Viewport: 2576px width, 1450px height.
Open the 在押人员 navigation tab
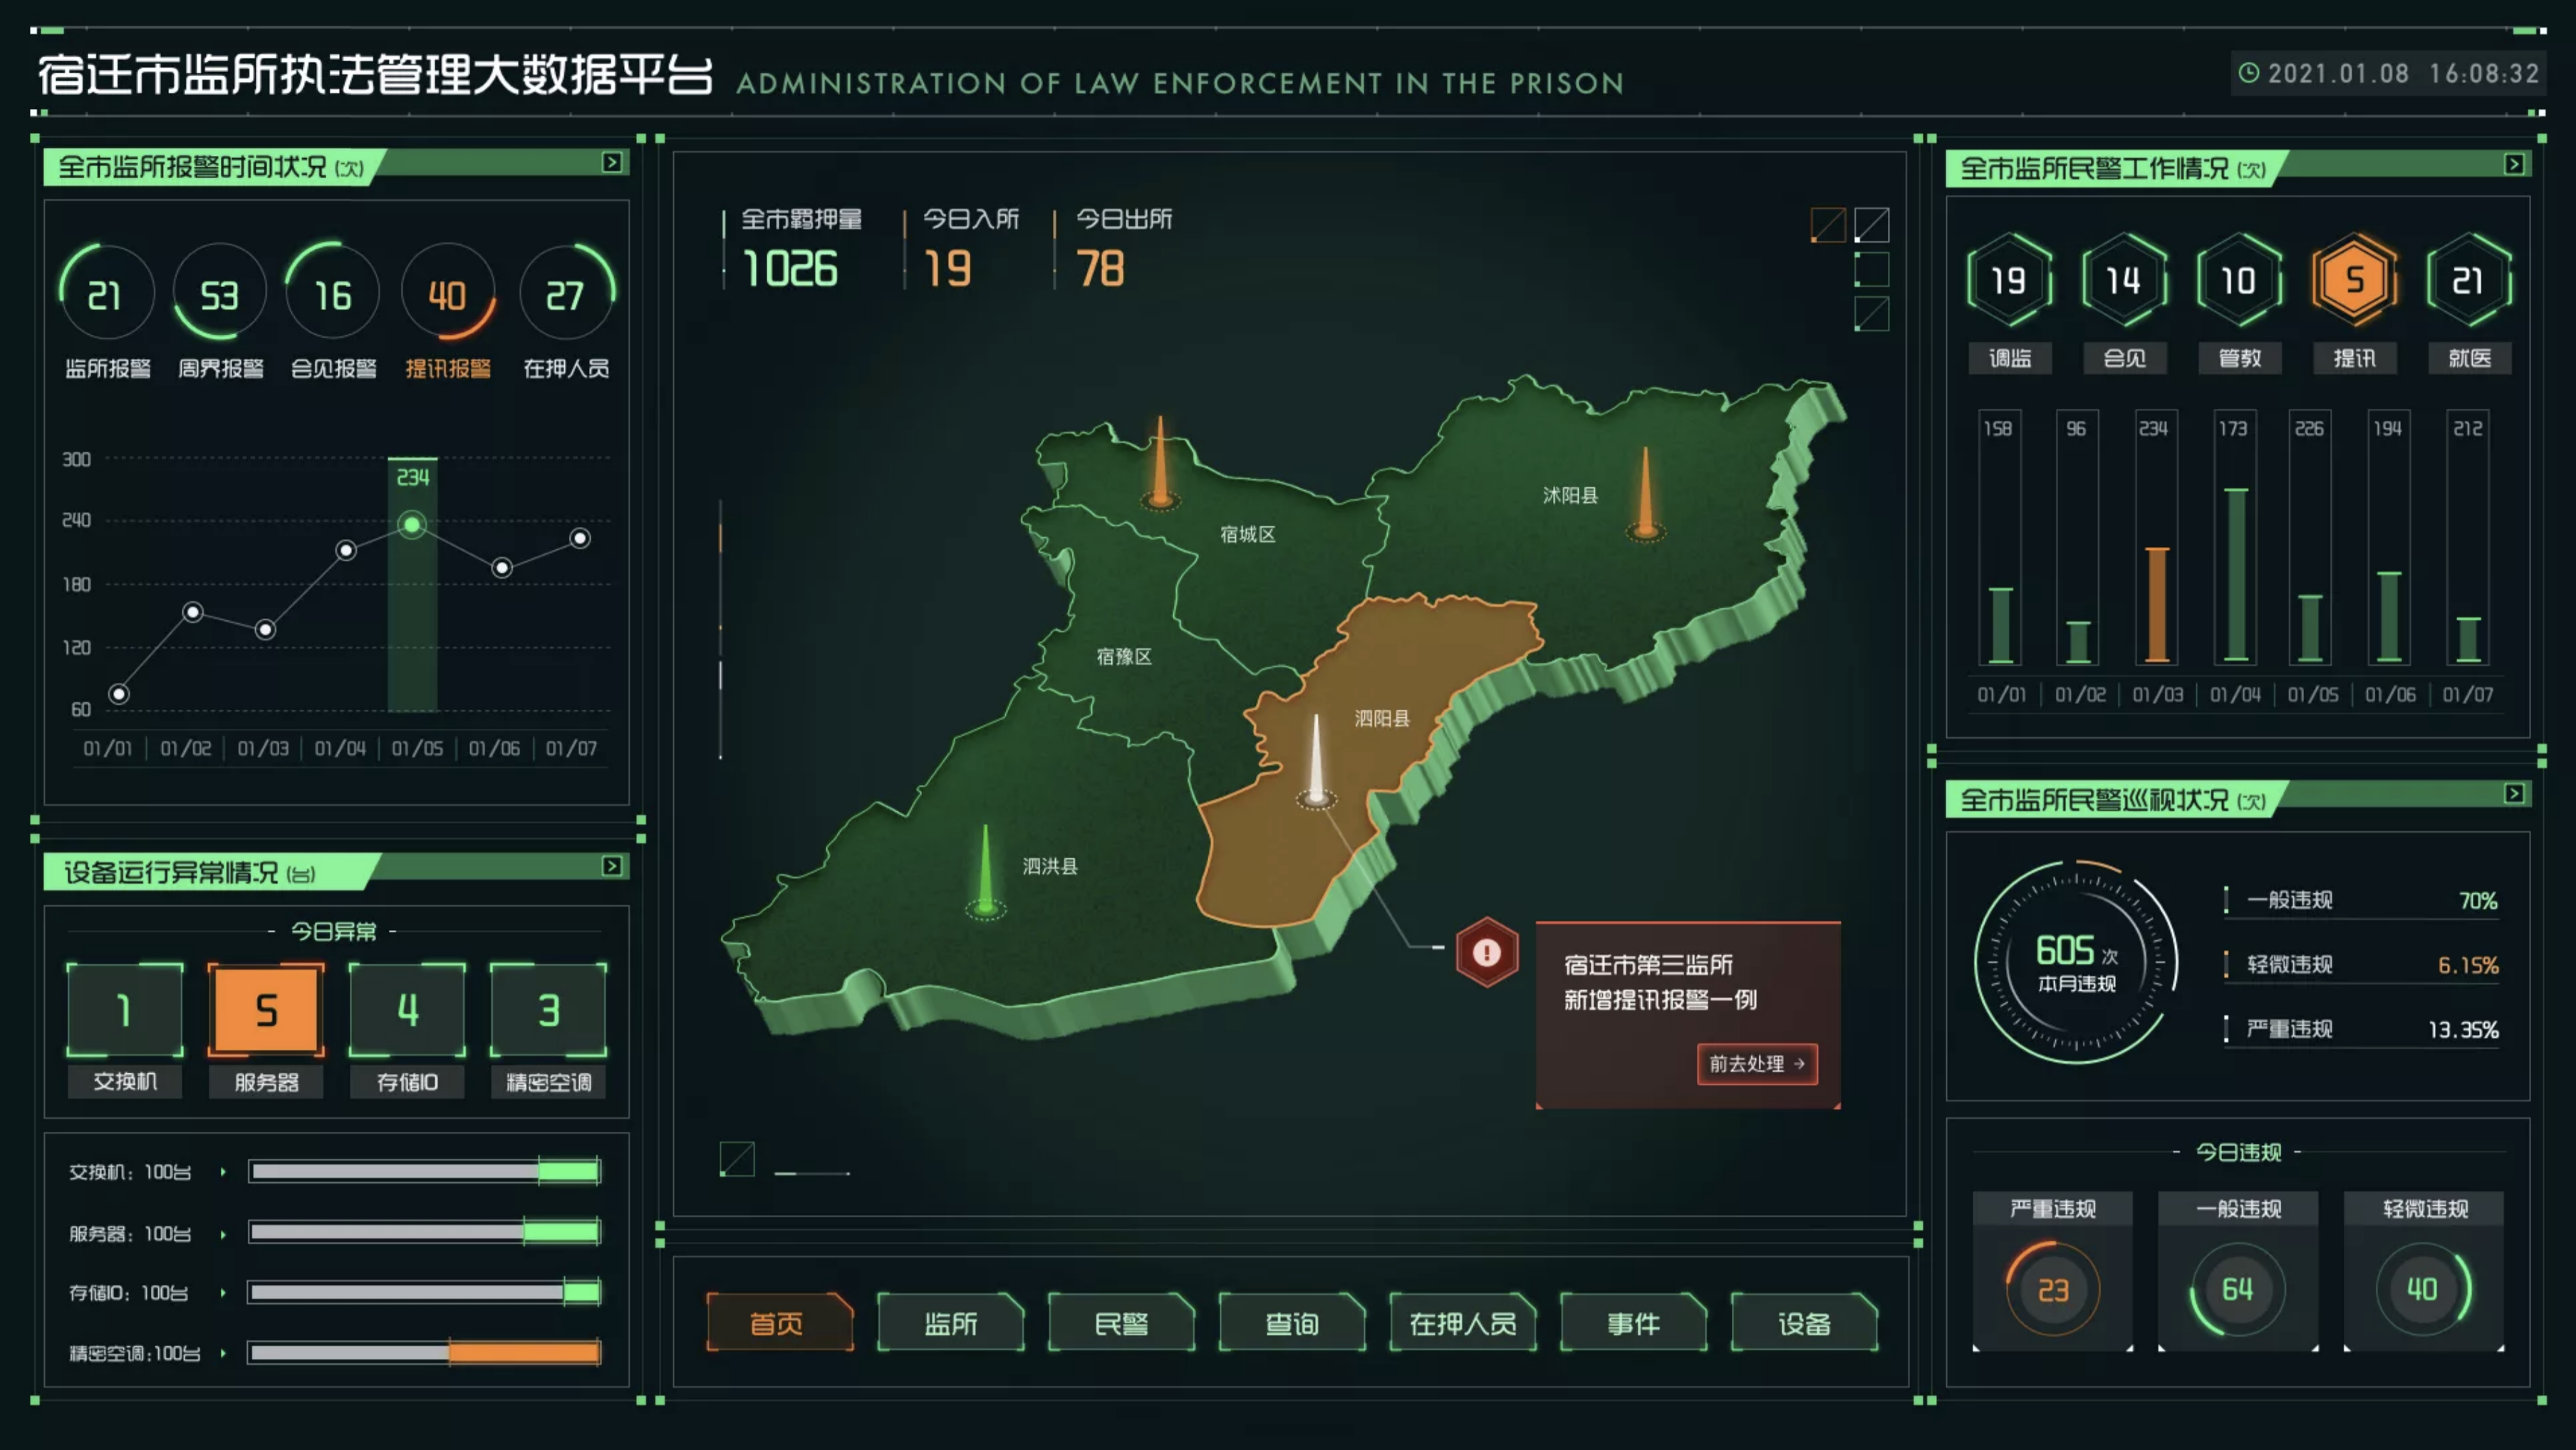[x=1462, y=1323]
